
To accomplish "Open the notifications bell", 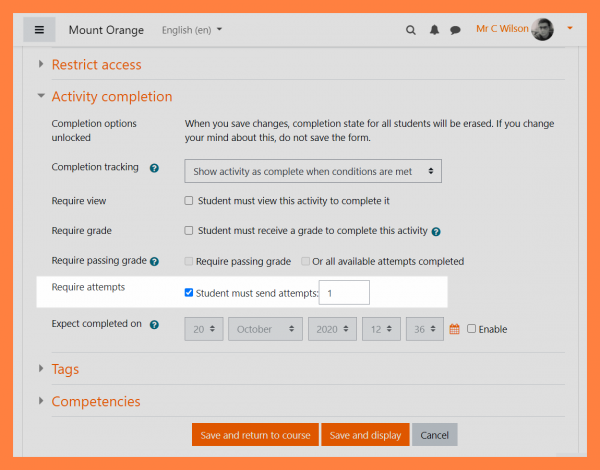I will click(434, 30).
